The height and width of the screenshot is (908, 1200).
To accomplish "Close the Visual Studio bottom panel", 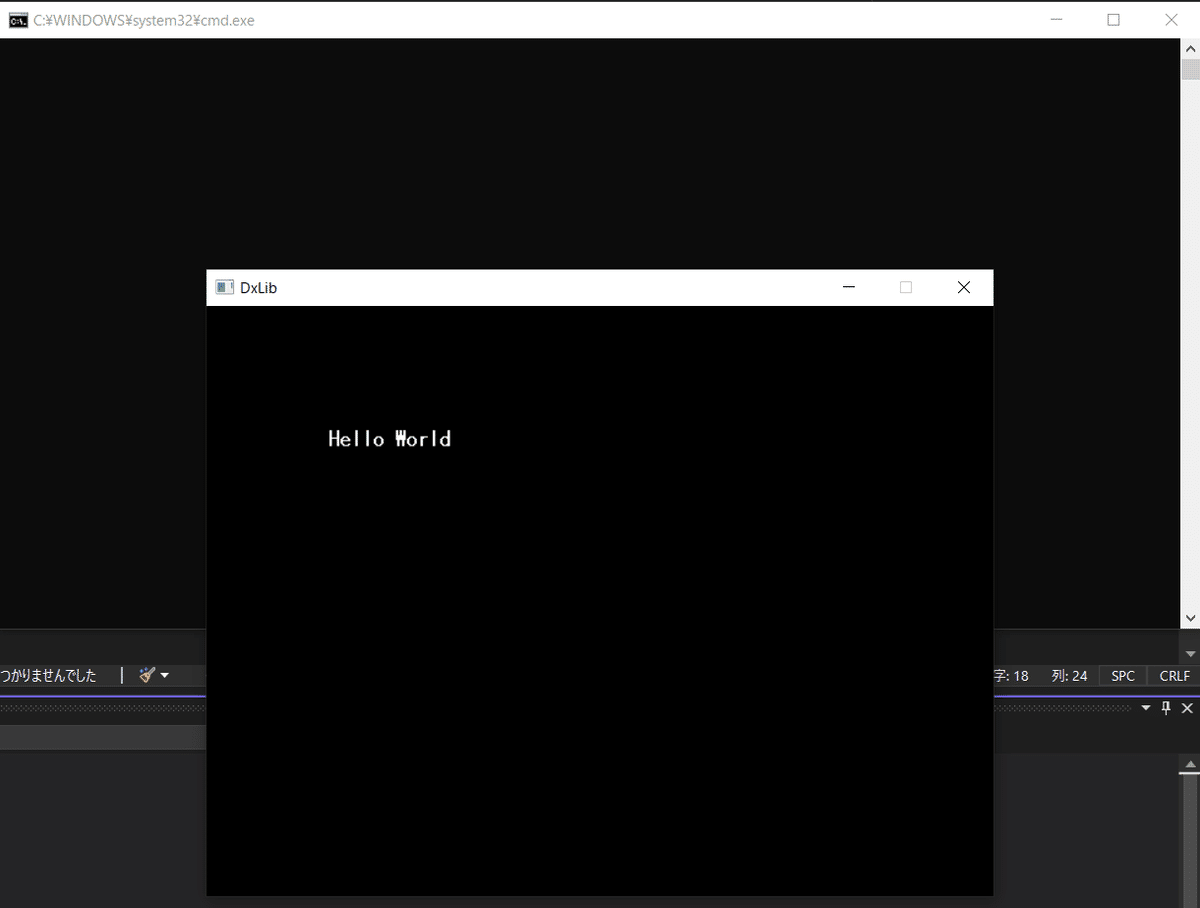I will pos(1187,708).
